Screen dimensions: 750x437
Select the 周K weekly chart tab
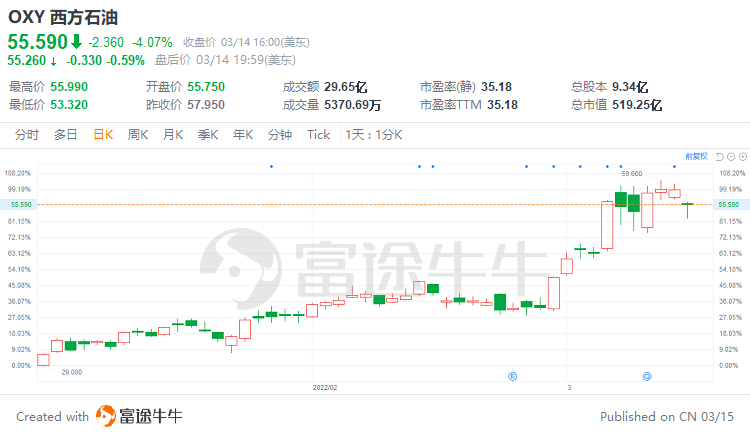pos(138,135)
